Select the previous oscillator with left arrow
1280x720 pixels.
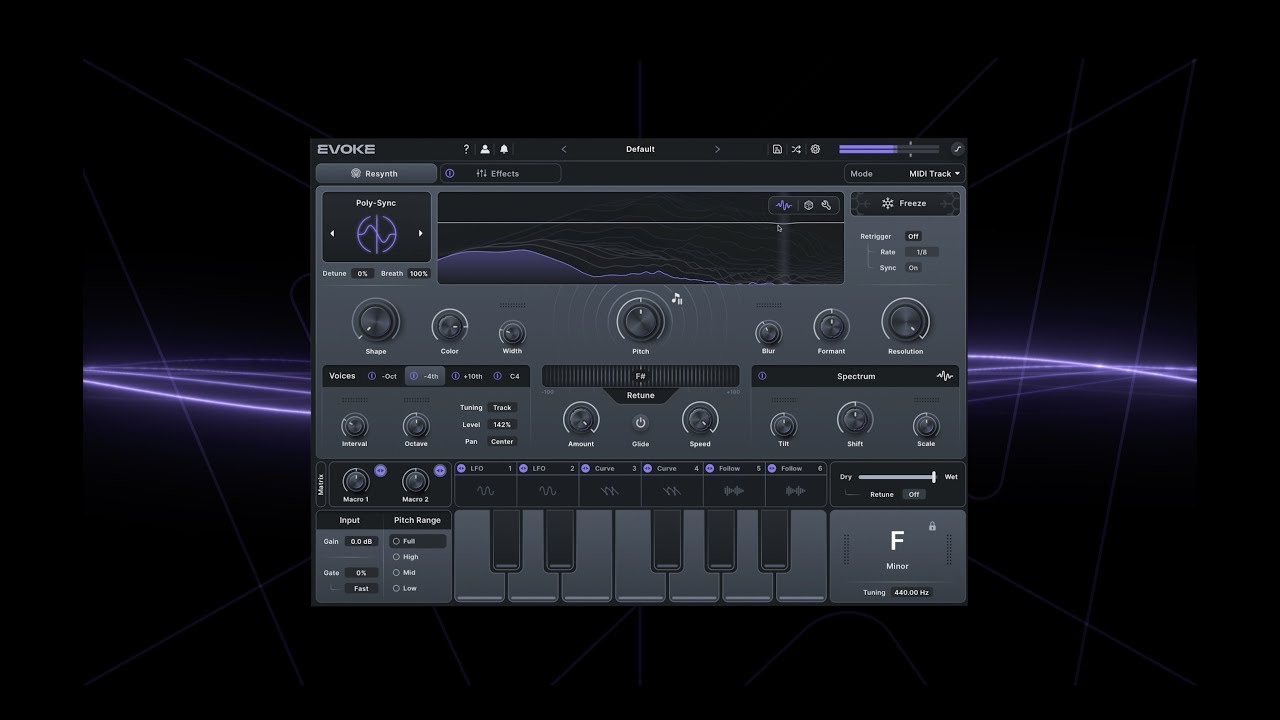[332, 233]
